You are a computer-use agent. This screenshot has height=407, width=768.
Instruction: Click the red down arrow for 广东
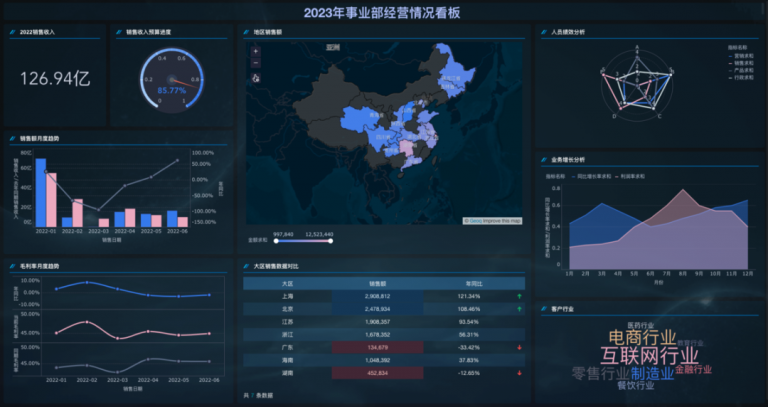519,348
